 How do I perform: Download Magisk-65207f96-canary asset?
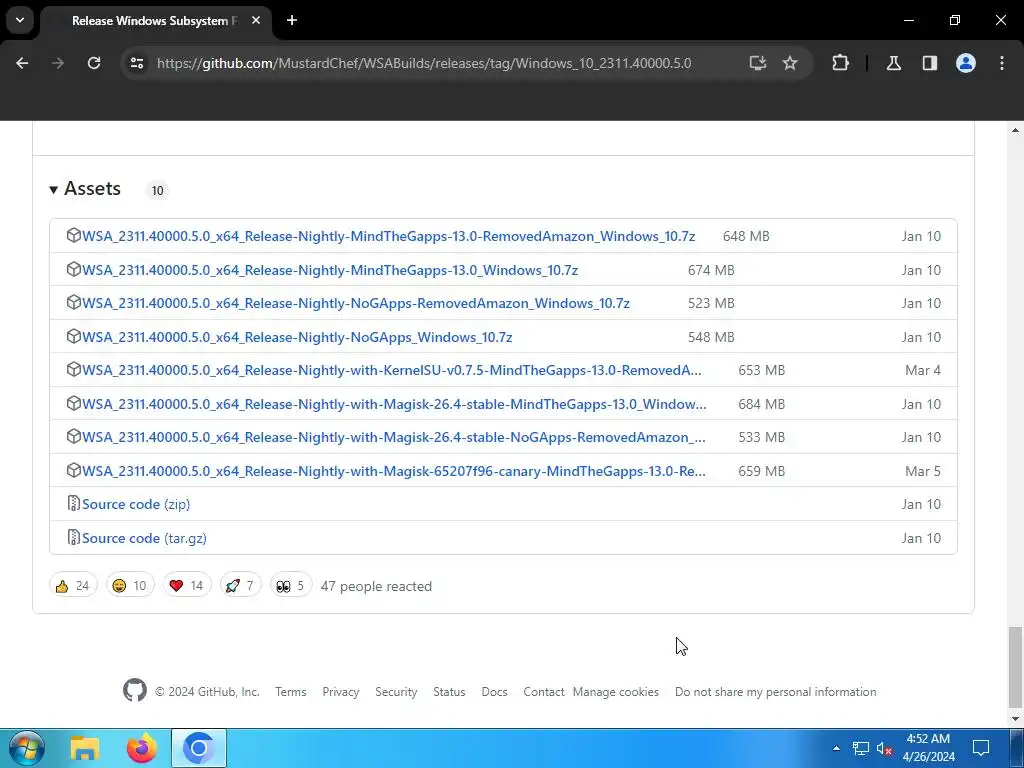(394, 472)
